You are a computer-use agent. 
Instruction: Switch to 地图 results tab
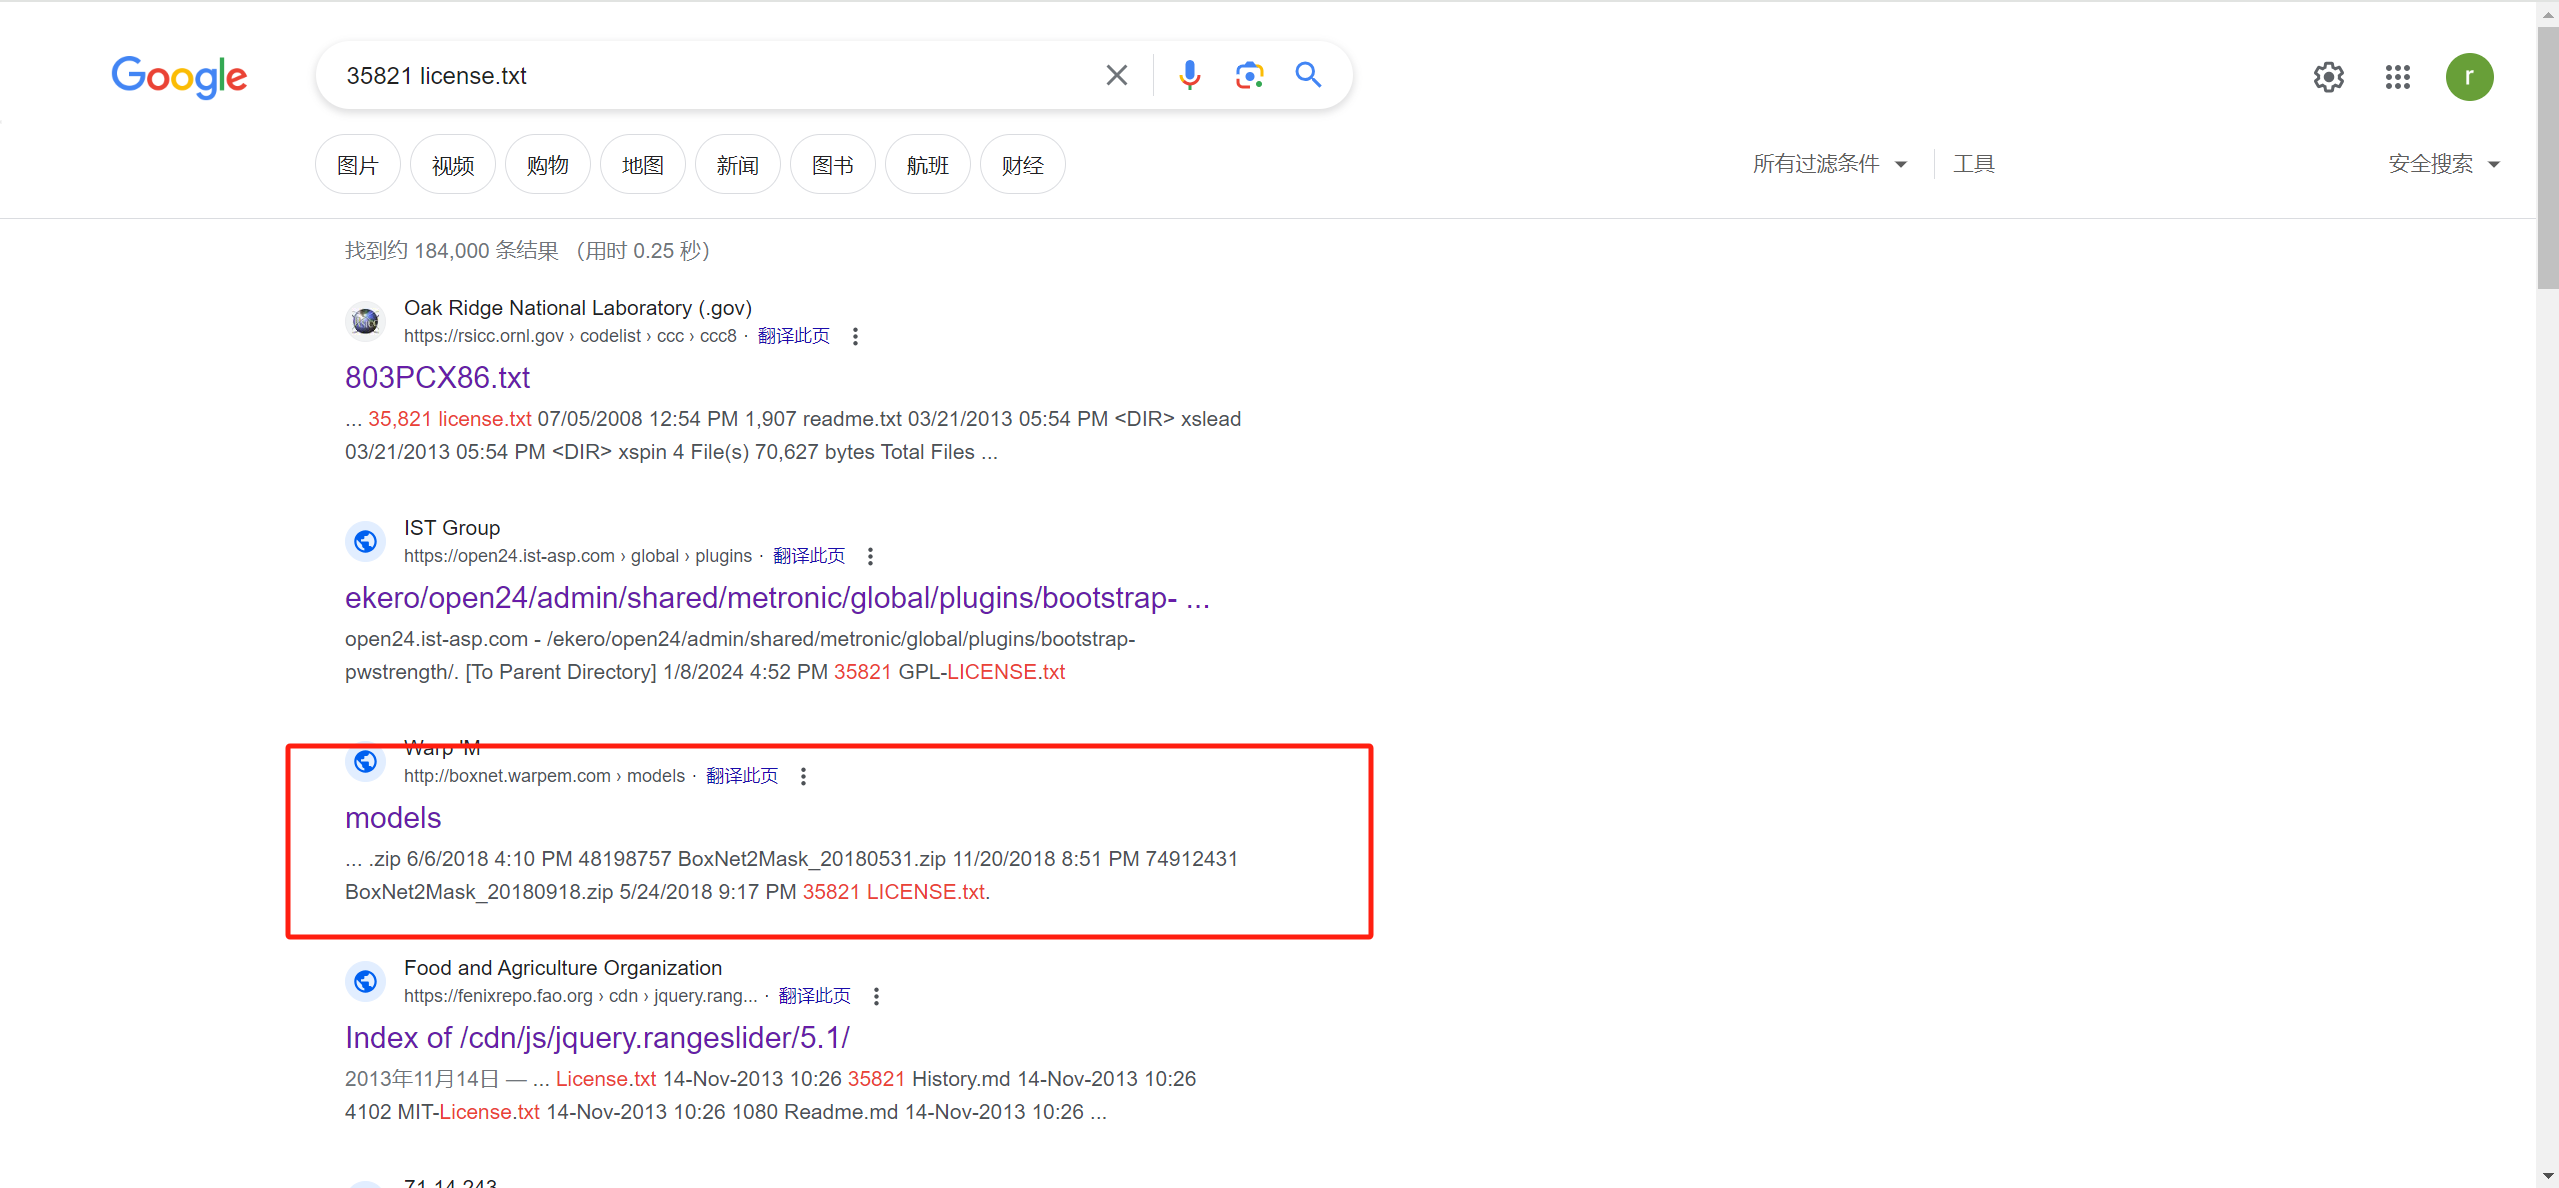642,165
